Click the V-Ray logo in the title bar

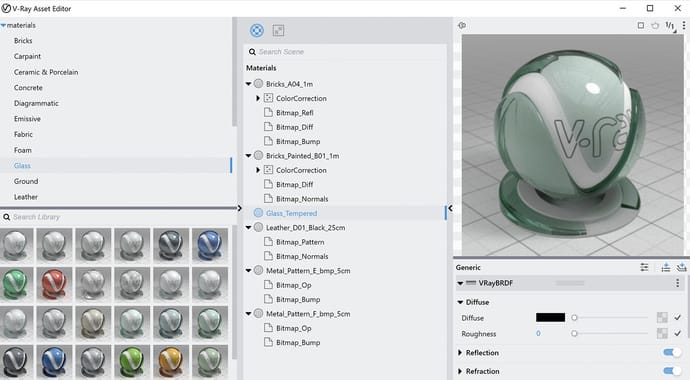6,8
